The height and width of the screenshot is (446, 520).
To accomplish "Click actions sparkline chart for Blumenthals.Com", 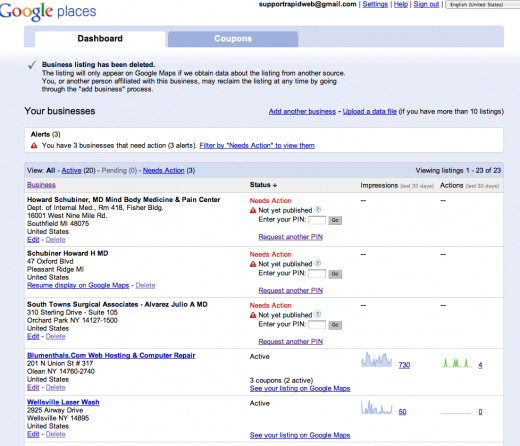I will 456,363.
